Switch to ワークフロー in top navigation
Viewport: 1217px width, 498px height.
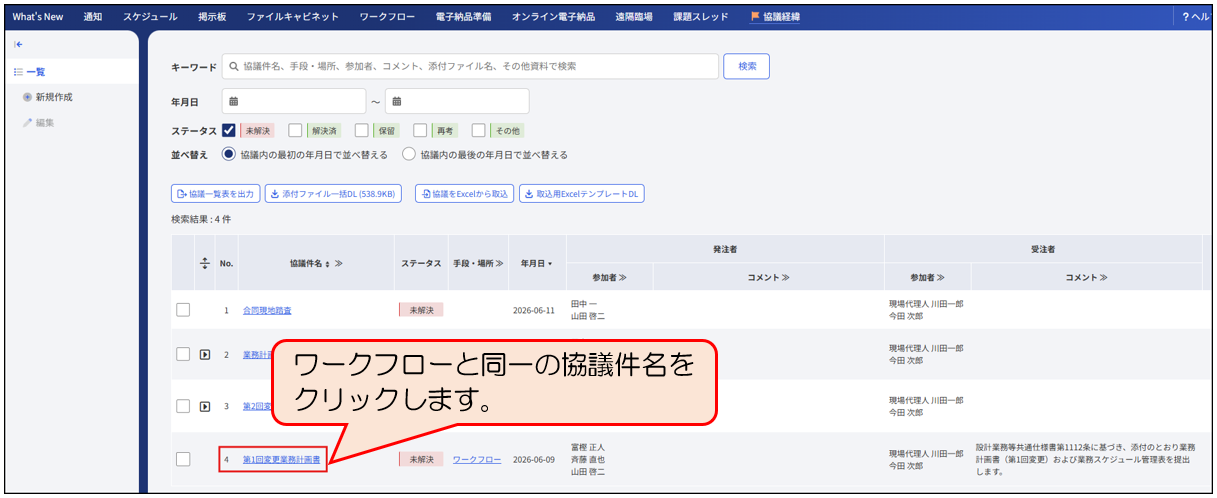point(389,17)
